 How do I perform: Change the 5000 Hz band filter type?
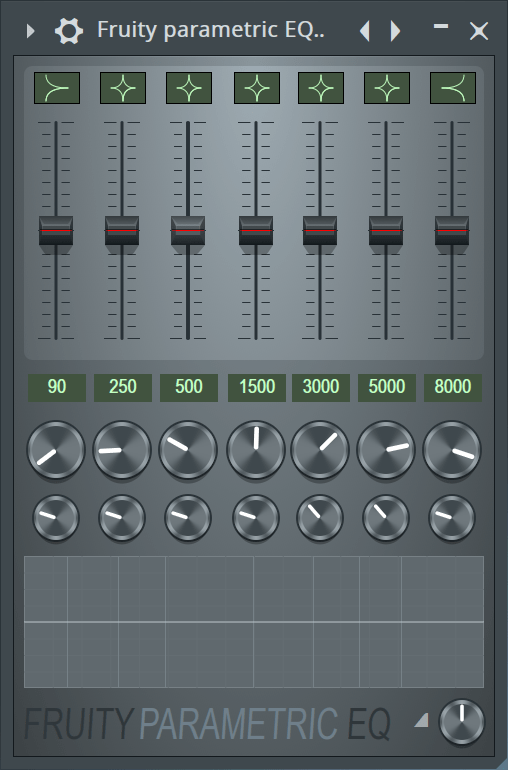(x=387, y=88)
